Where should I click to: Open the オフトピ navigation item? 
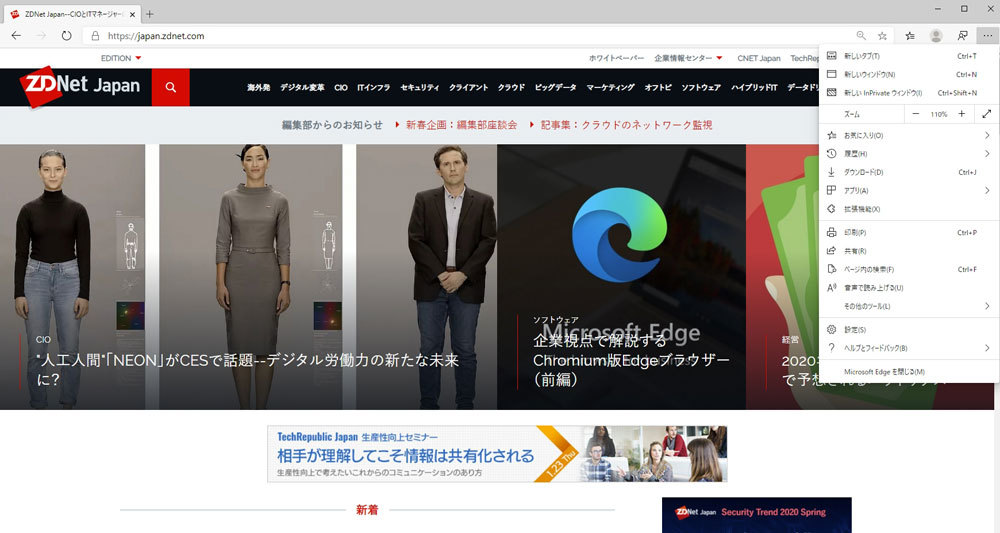(658, 87)
